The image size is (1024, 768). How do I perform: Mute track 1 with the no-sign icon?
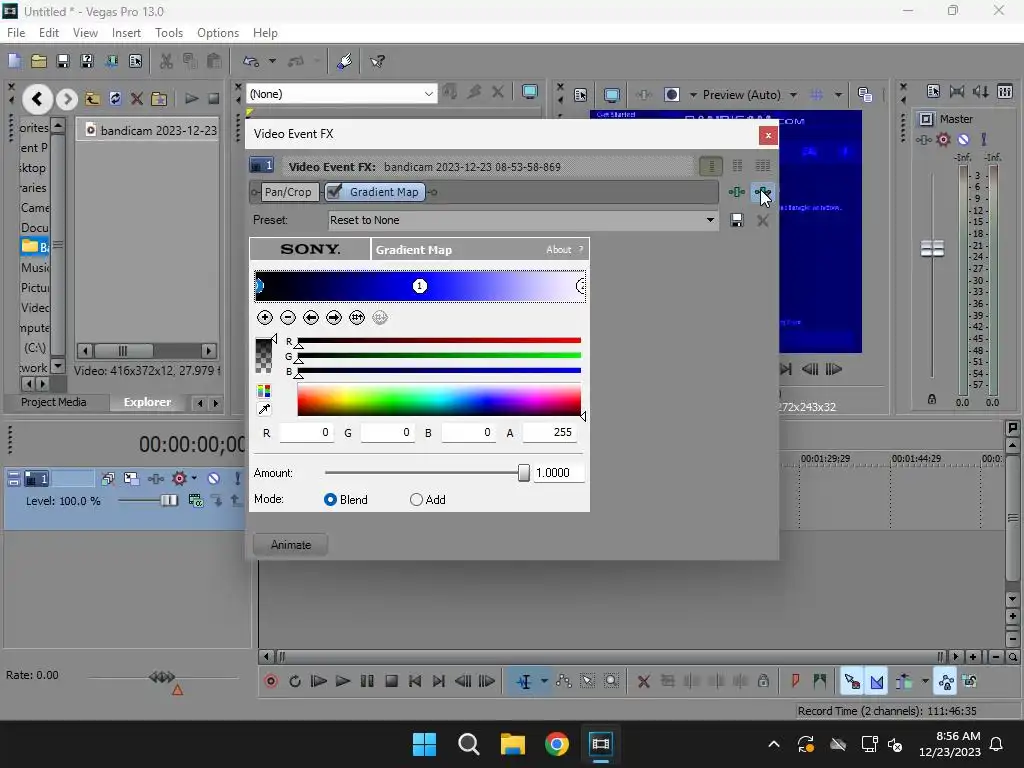pyautogui.click(x=214, y=478)
